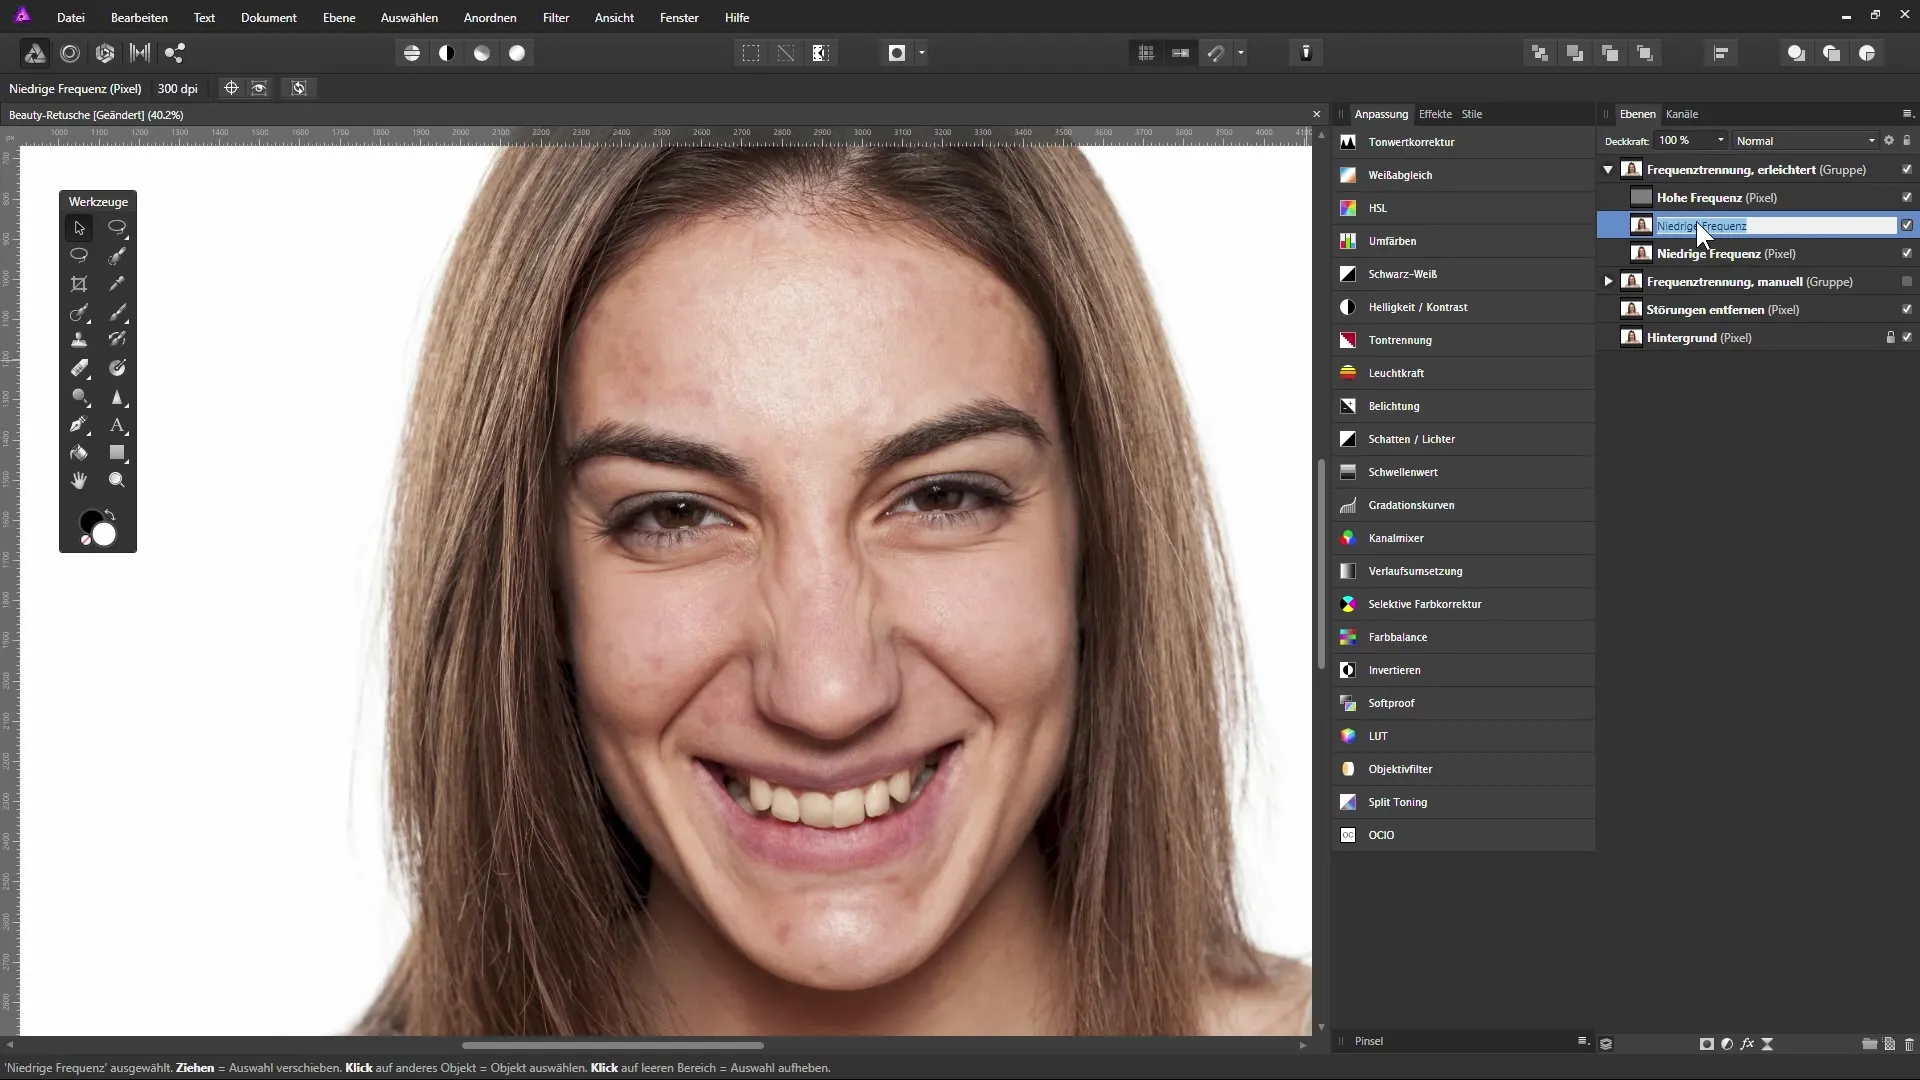Add a layer effect via fx icon
The height and width of the screenshot is (1080, 1920).
click(1747, 1044)
